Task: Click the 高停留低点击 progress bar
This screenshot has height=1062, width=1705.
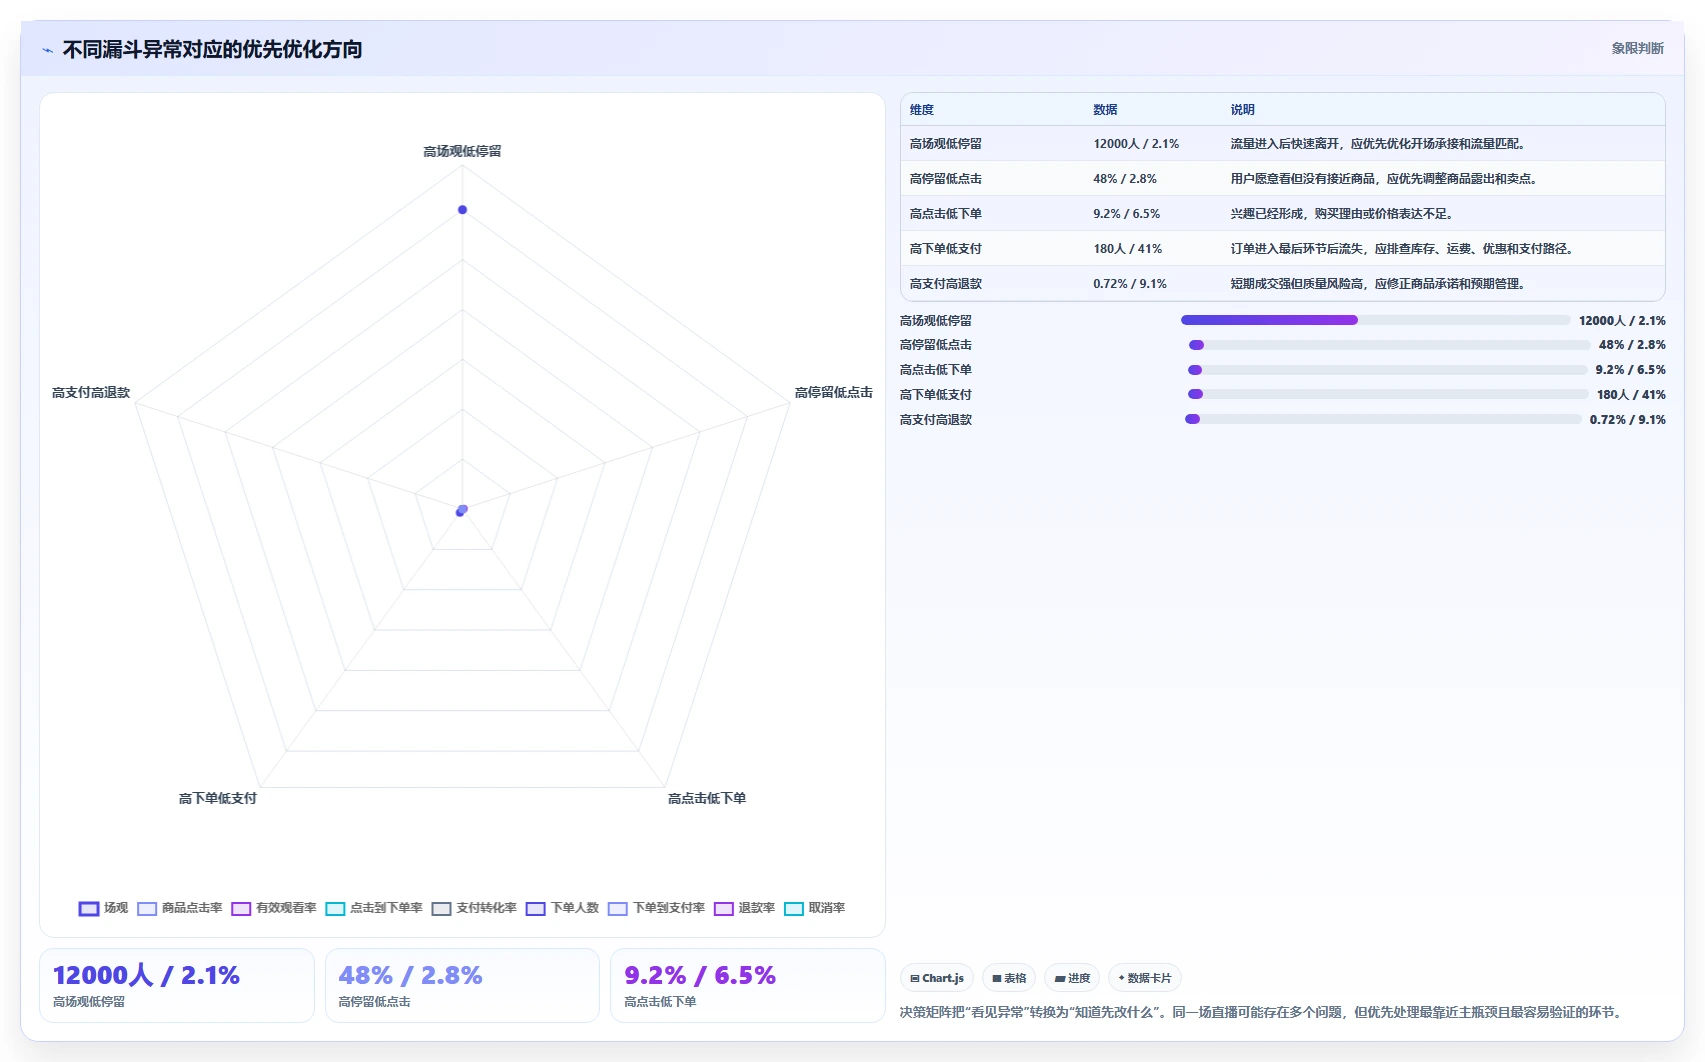Action: [1390, 345]
